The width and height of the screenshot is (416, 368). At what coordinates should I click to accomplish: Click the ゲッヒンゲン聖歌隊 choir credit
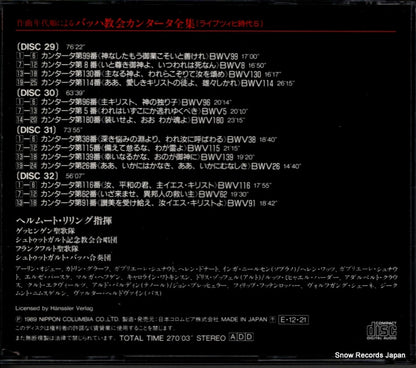click(x=45, y=231)
